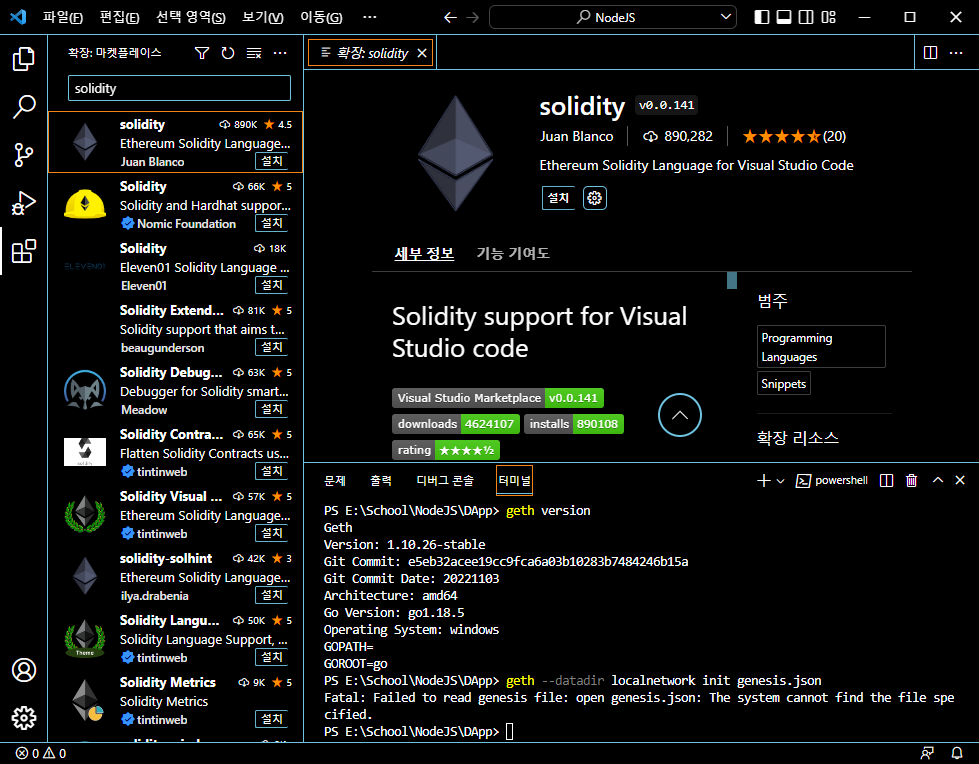Switch to the 출력 panel tab
The width and height of the screenshot is (979, 764).
pyautogui.click(x=381, y=481)
